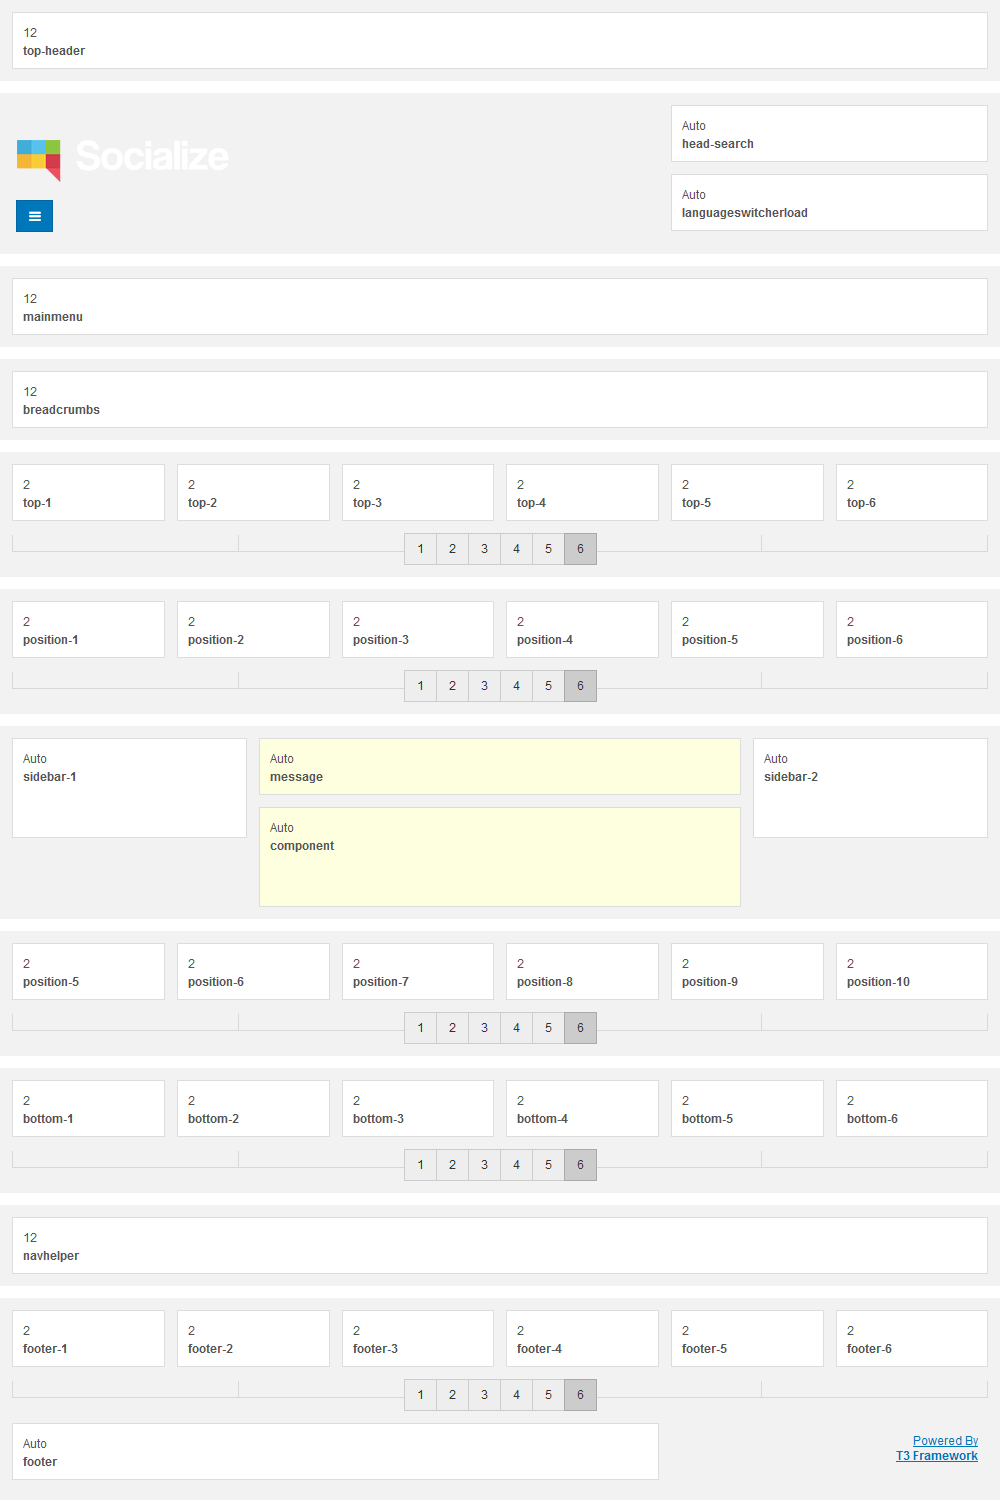Click the top-3 position block

point(417,492)
